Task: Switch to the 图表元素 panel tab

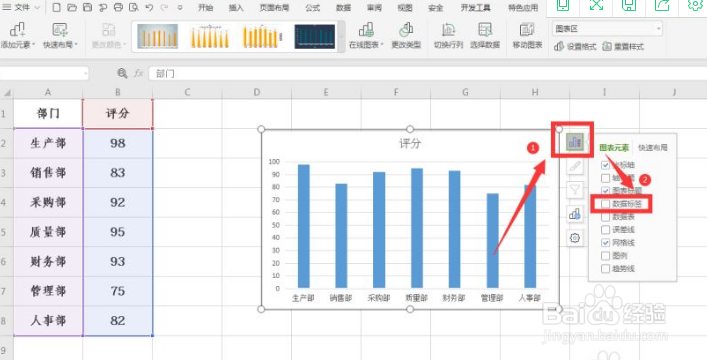Action: click(614, 148)
